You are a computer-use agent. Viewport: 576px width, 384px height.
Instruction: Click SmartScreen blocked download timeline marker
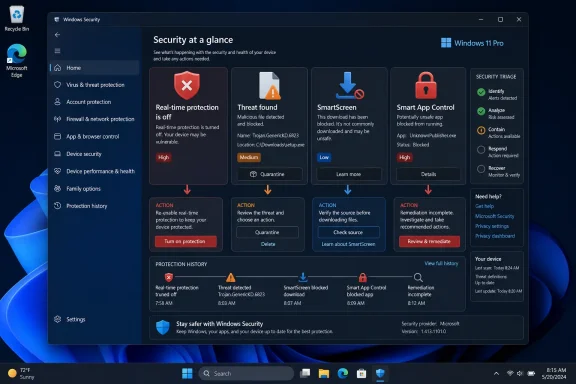pyautogui.click(x=303, y=277)
